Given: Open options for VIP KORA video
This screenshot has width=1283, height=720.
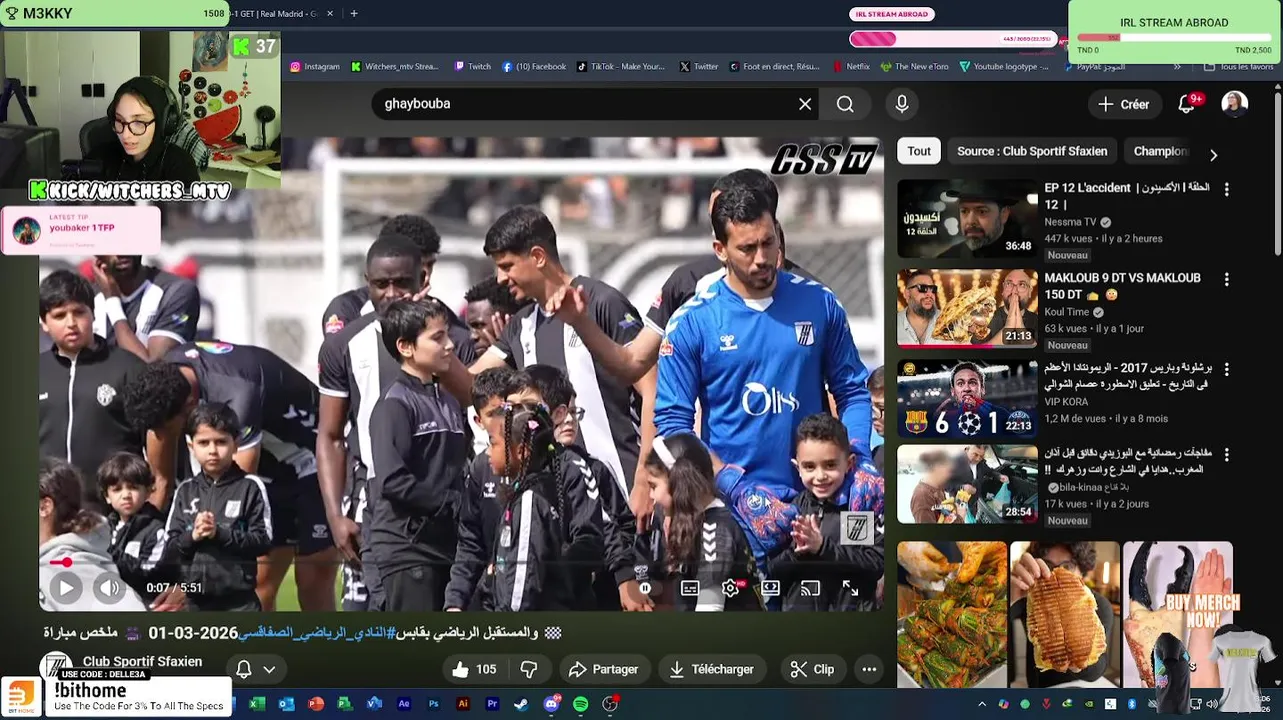Looking at the screenshot, I should (1227, 369).
